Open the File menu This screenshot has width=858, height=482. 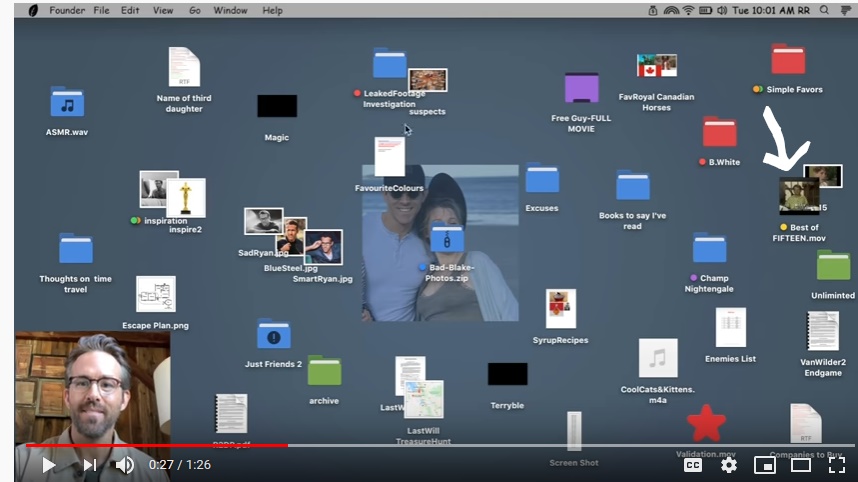tap(101, 10)
